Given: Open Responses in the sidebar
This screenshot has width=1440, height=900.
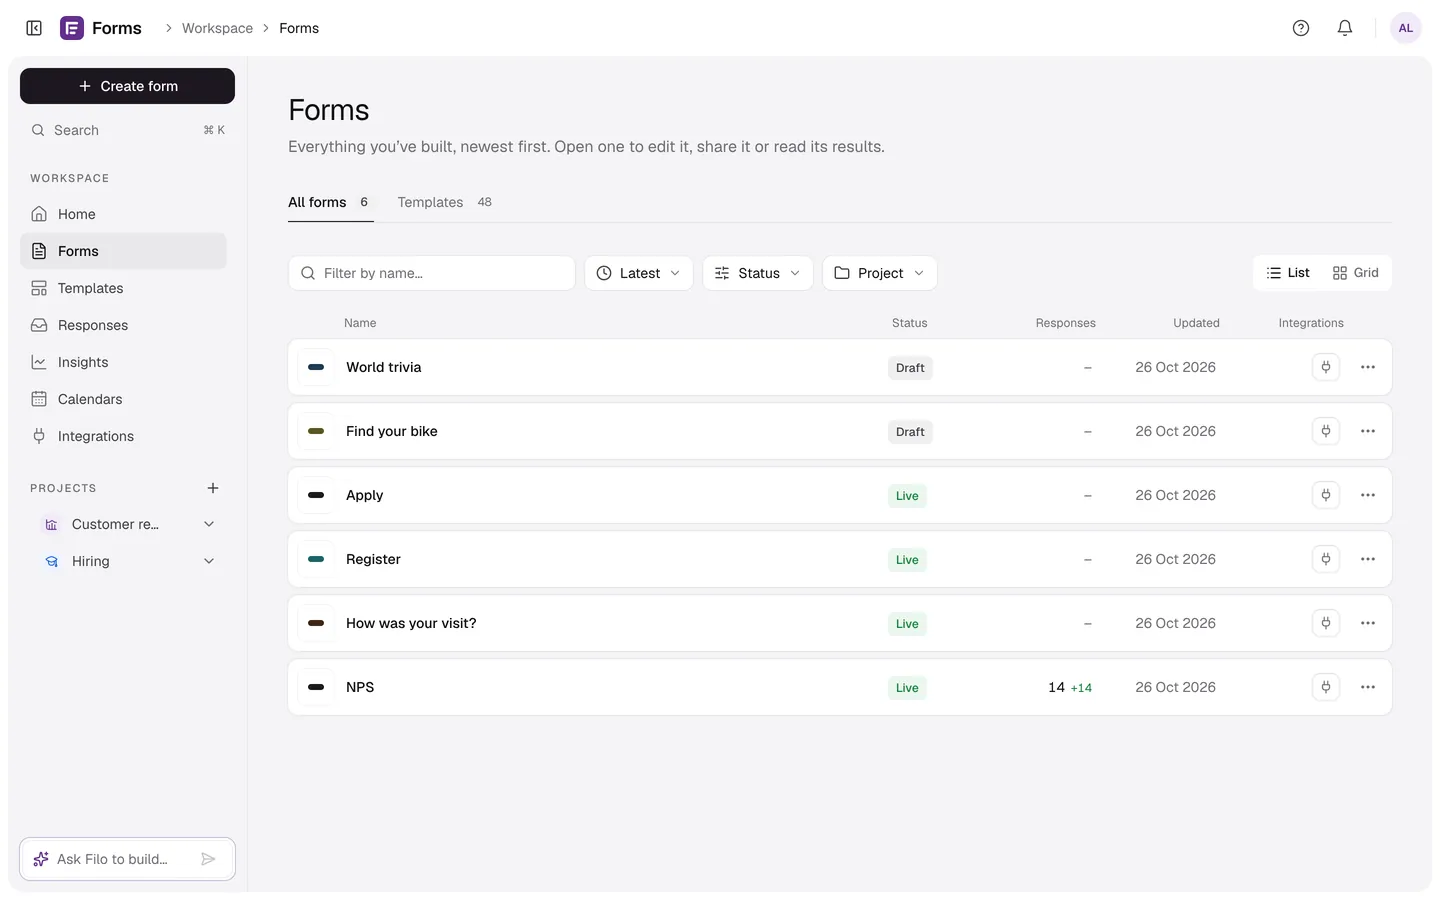Looking at the screenshot, I should click(123, 325).
